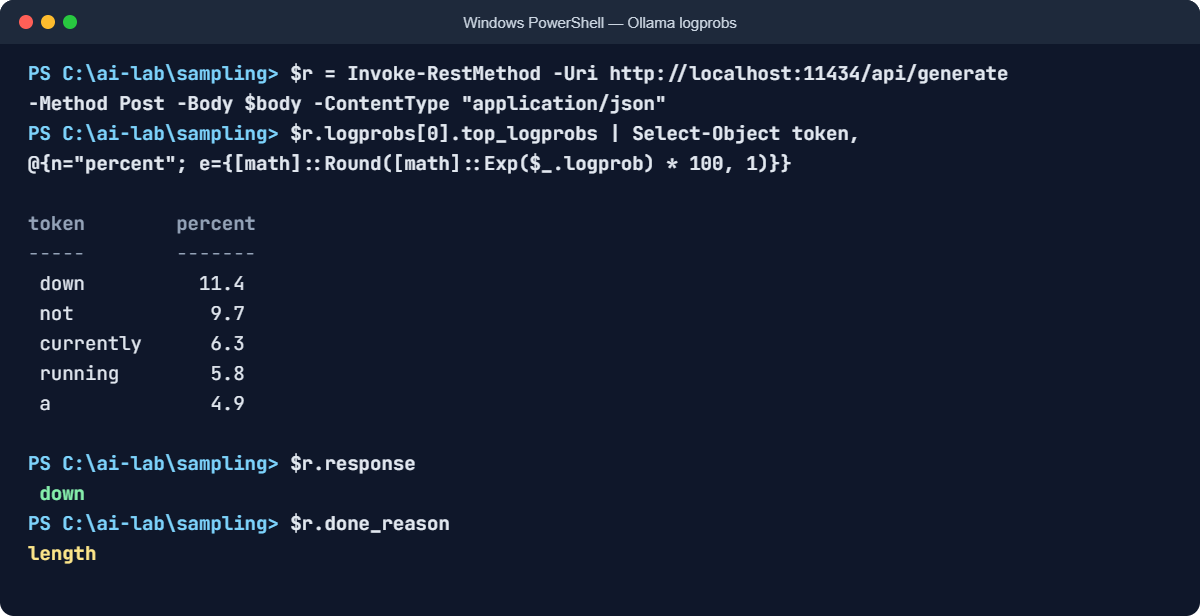
Task: Click the 4.9 percent value
Action: pos(228,403)
